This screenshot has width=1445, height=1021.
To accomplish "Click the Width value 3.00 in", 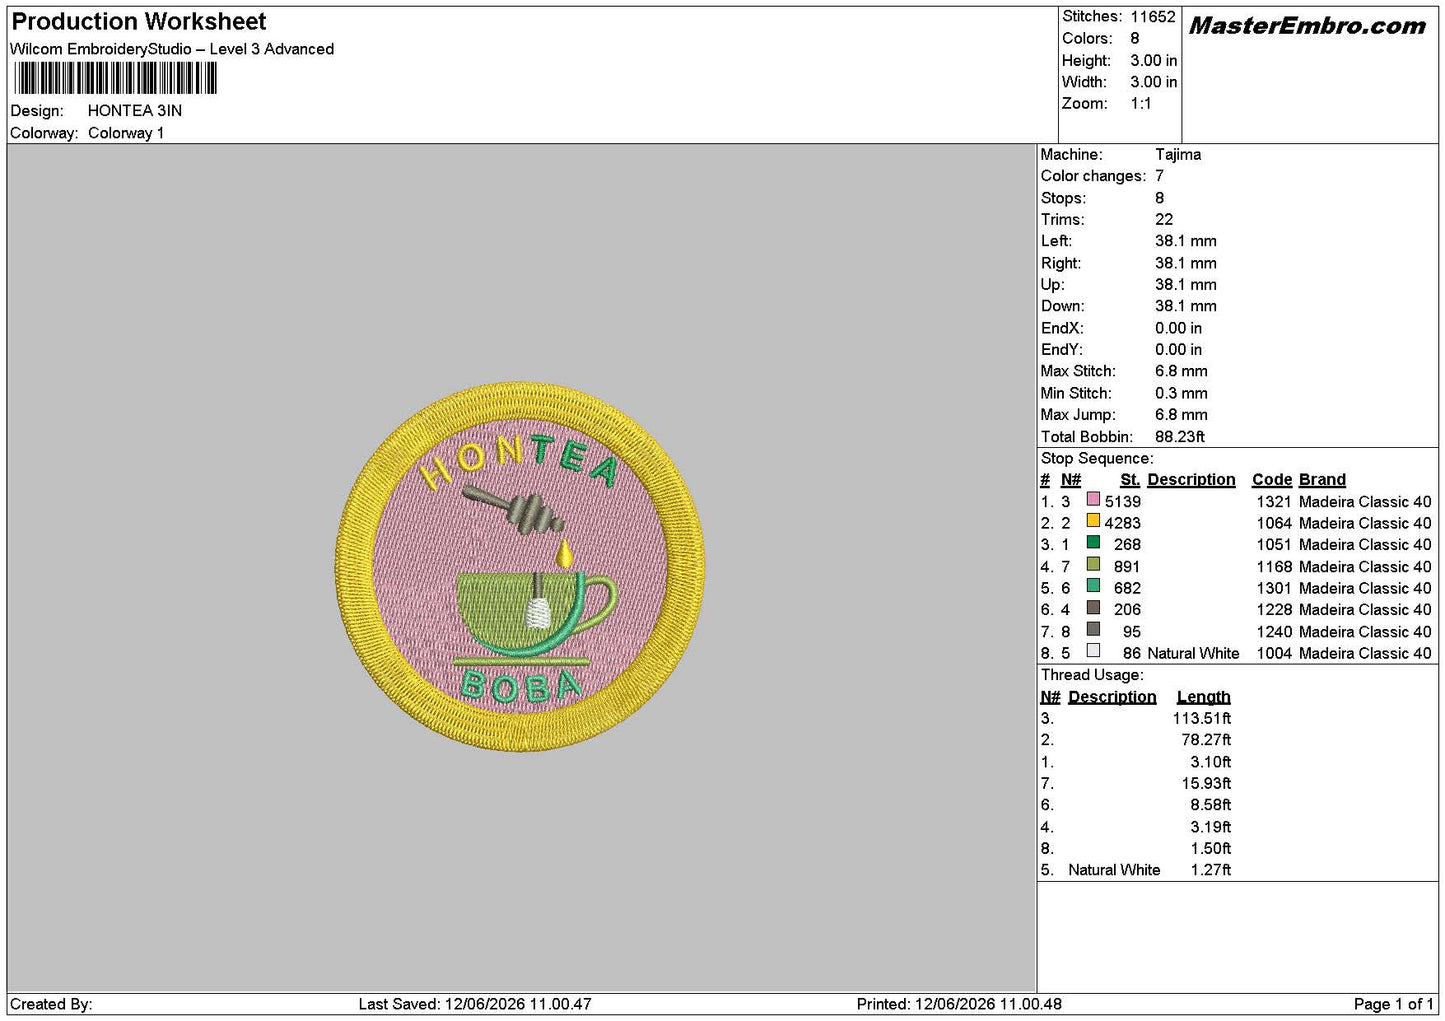I will [x=1154, y=82].
